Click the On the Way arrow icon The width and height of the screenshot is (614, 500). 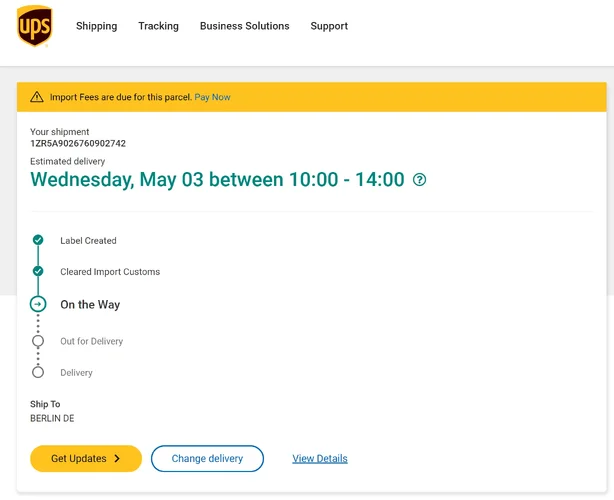tap(38, 304)
